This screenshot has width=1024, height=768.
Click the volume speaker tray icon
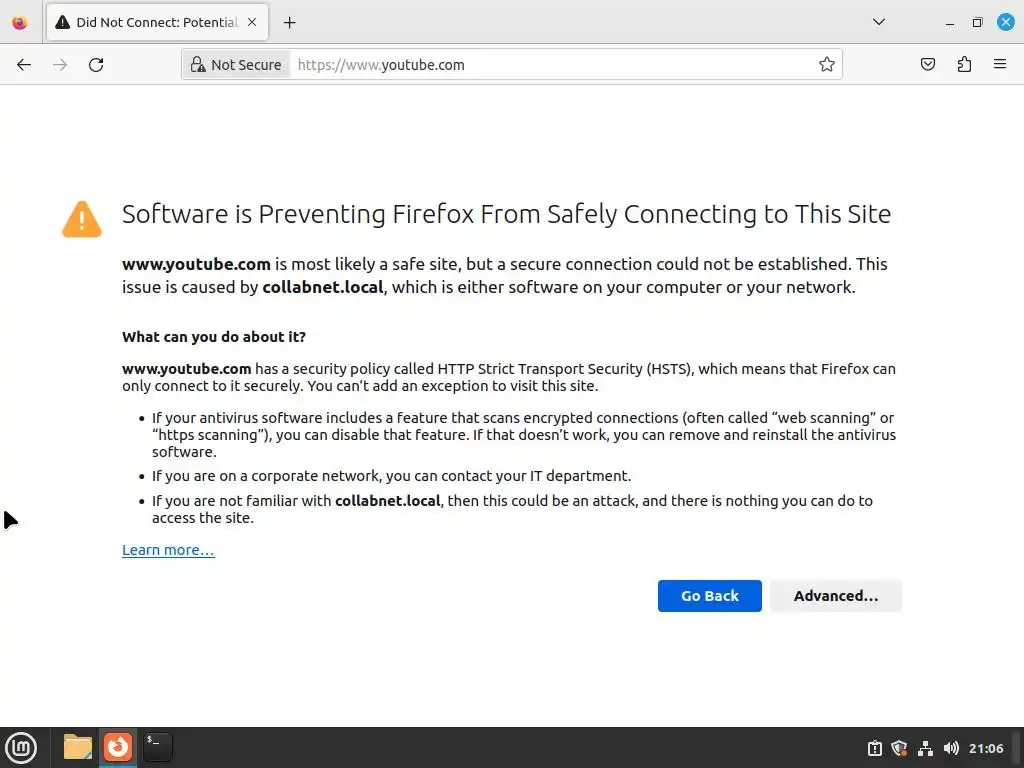[951, 748]
